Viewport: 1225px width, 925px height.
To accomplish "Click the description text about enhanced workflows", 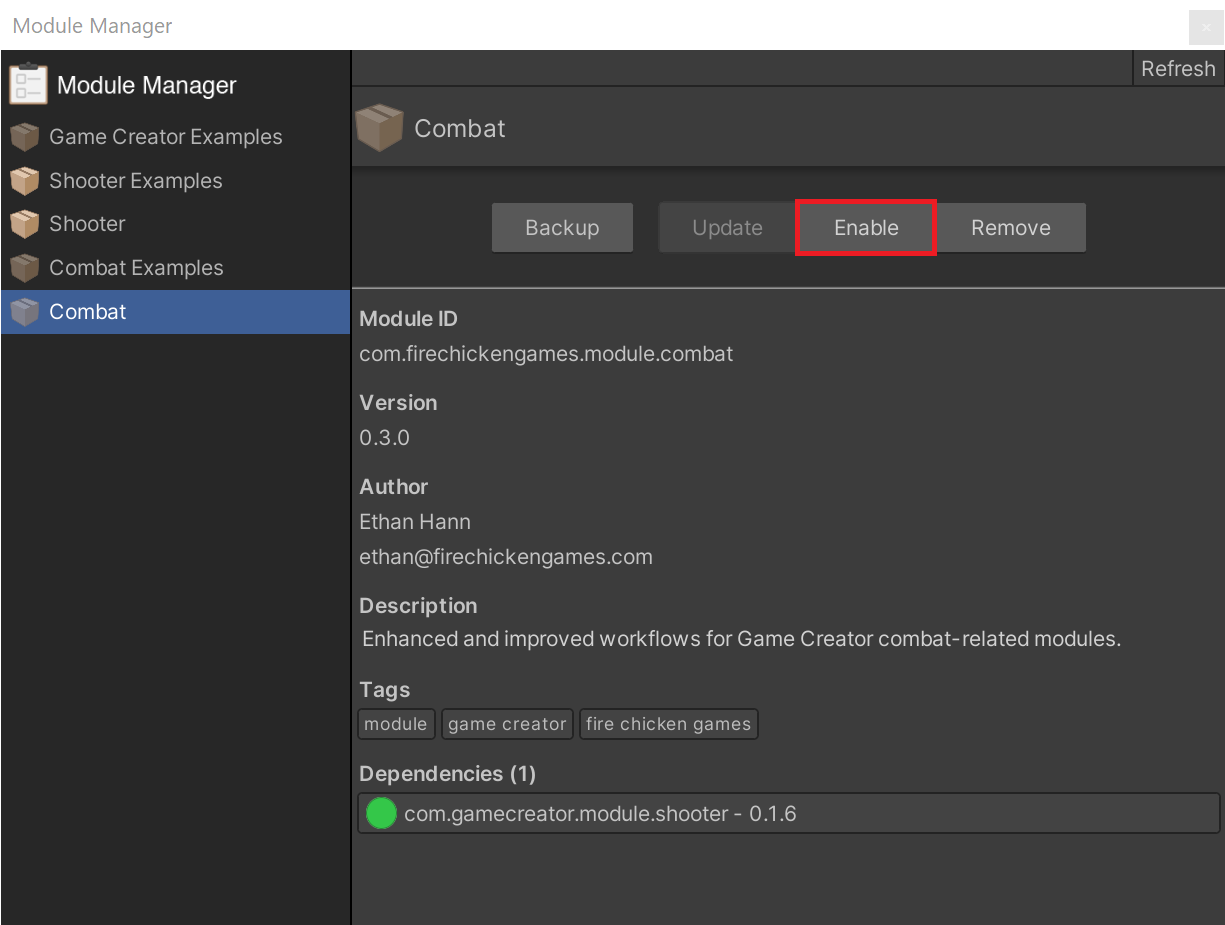I will coord(742,639).
